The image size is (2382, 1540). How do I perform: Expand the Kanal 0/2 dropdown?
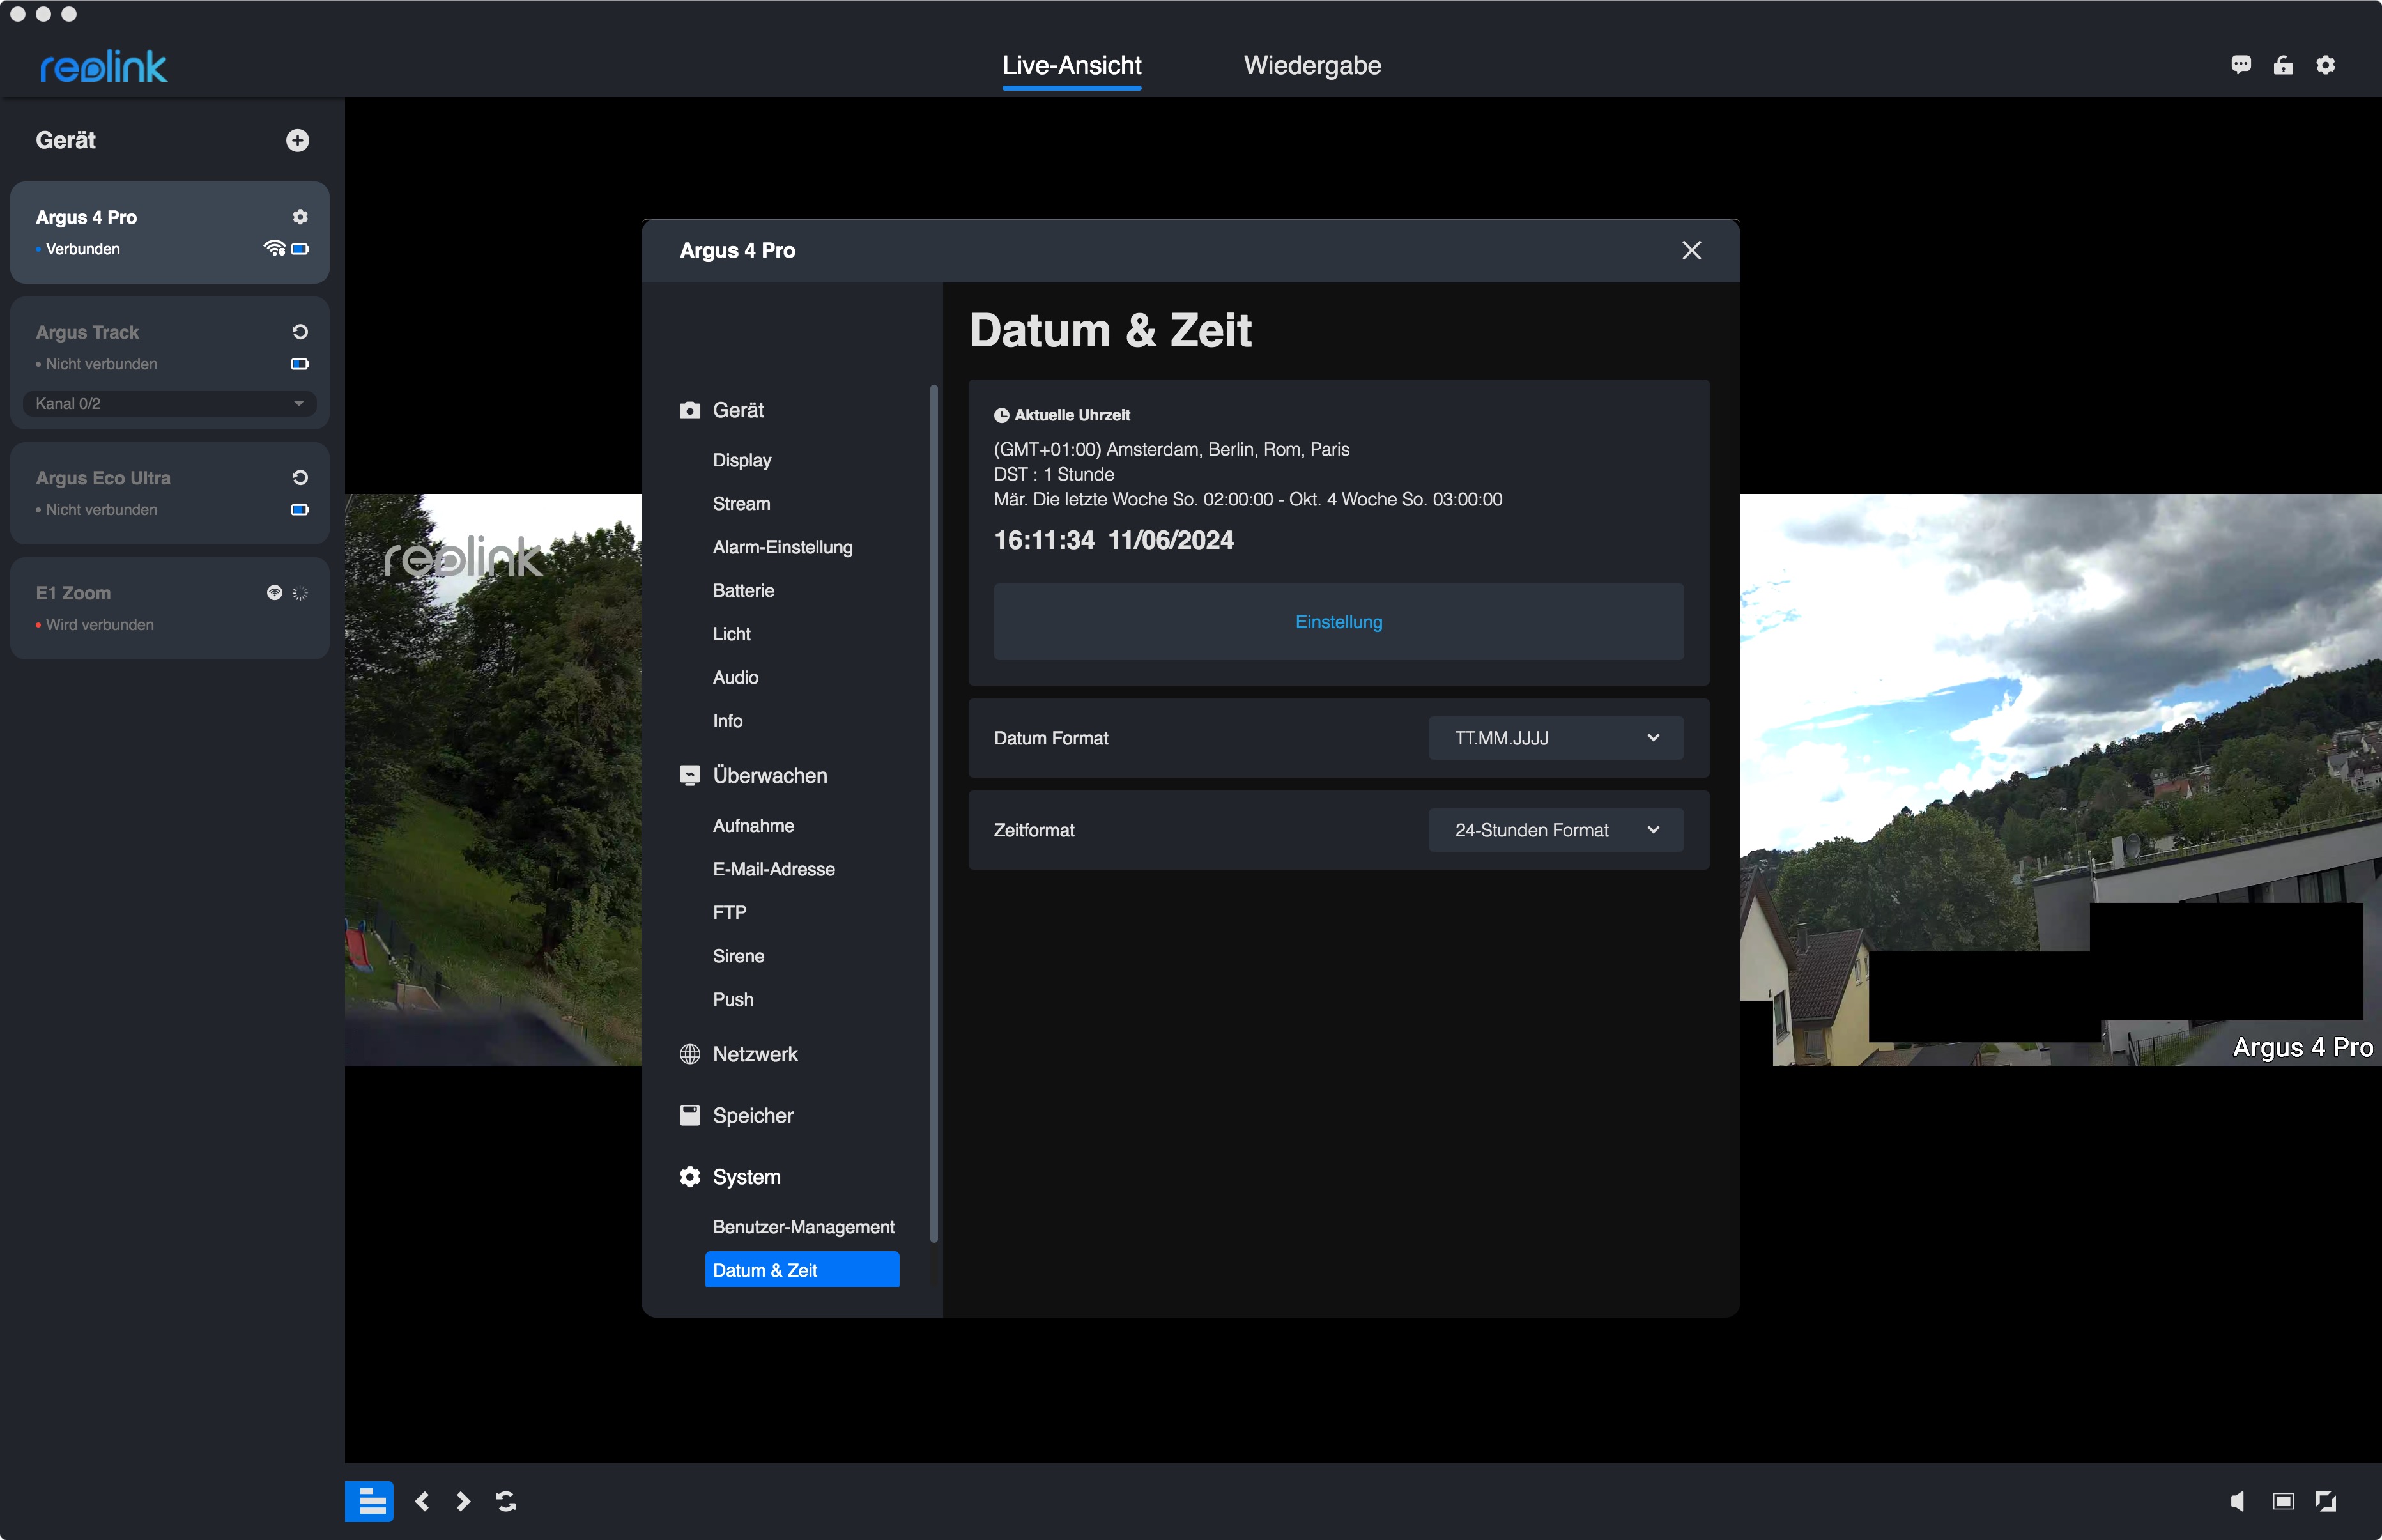169,404
